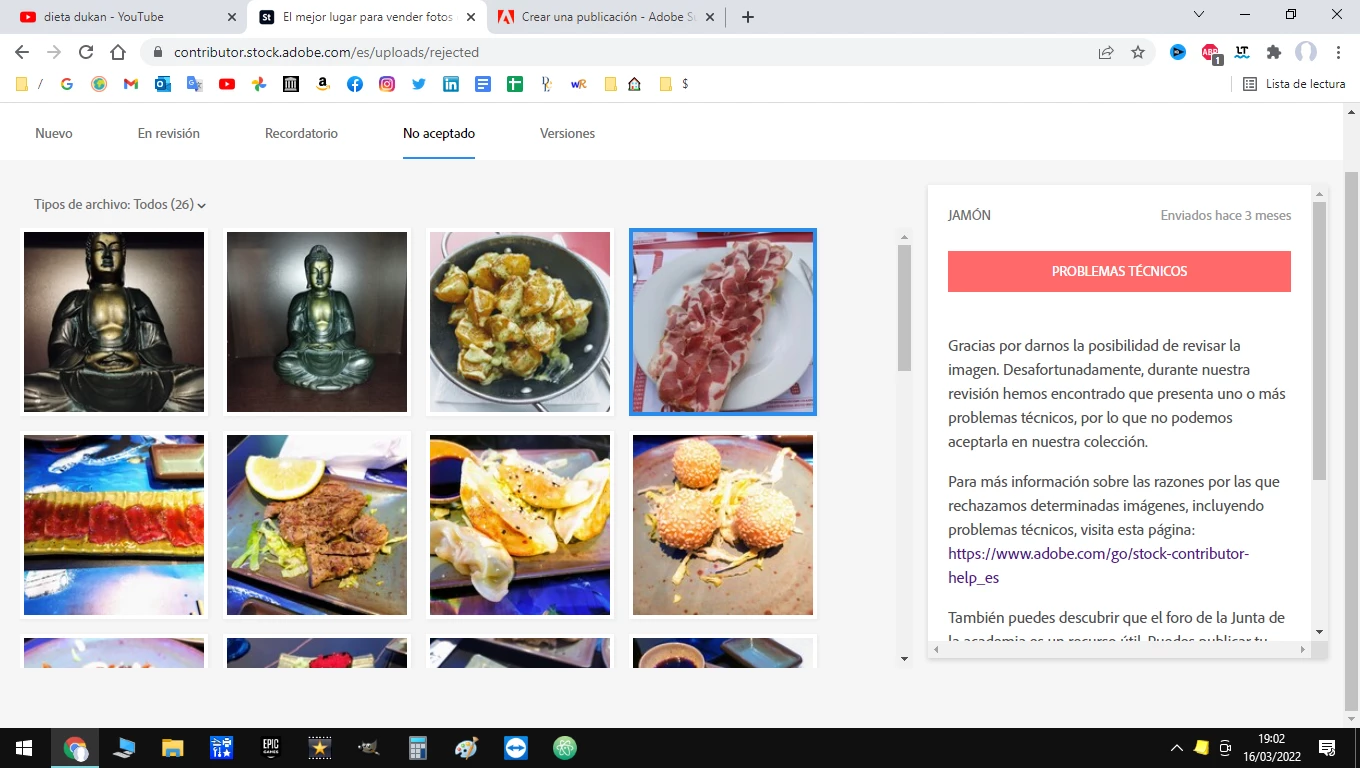Open the Chrome extensions puzzle icon
Viewport: 1360px width, 768px height.
click(1274, 52)
